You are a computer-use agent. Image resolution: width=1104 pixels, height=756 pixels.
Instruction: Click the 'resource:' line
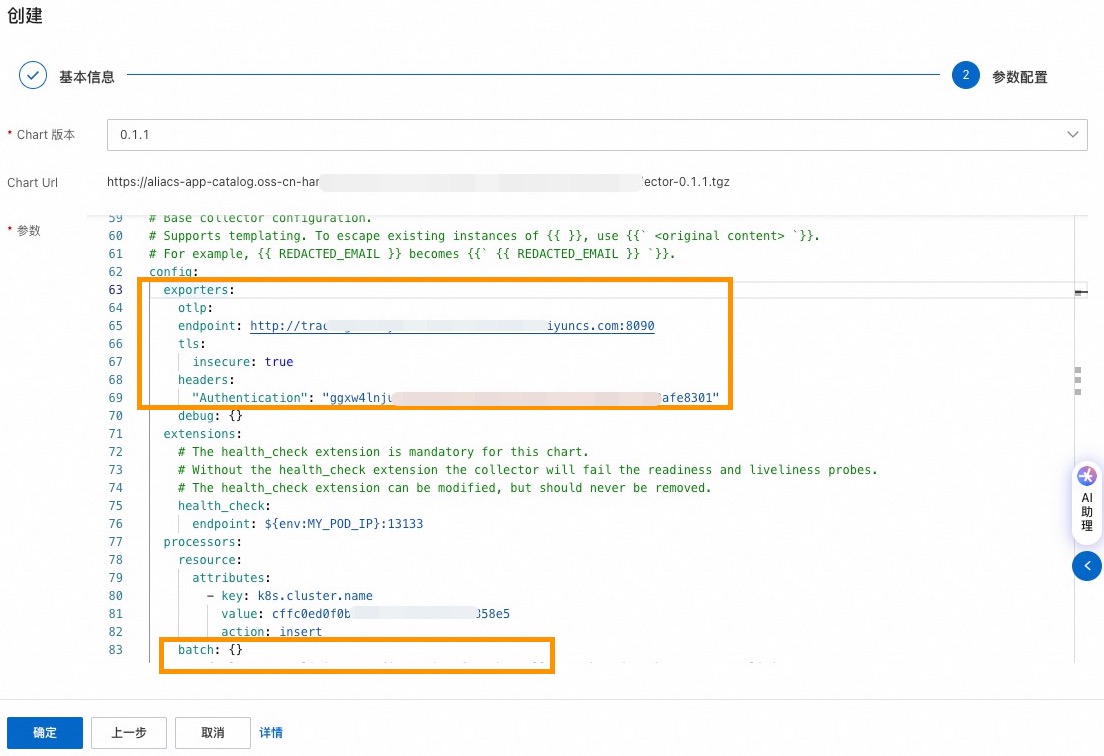210,560
